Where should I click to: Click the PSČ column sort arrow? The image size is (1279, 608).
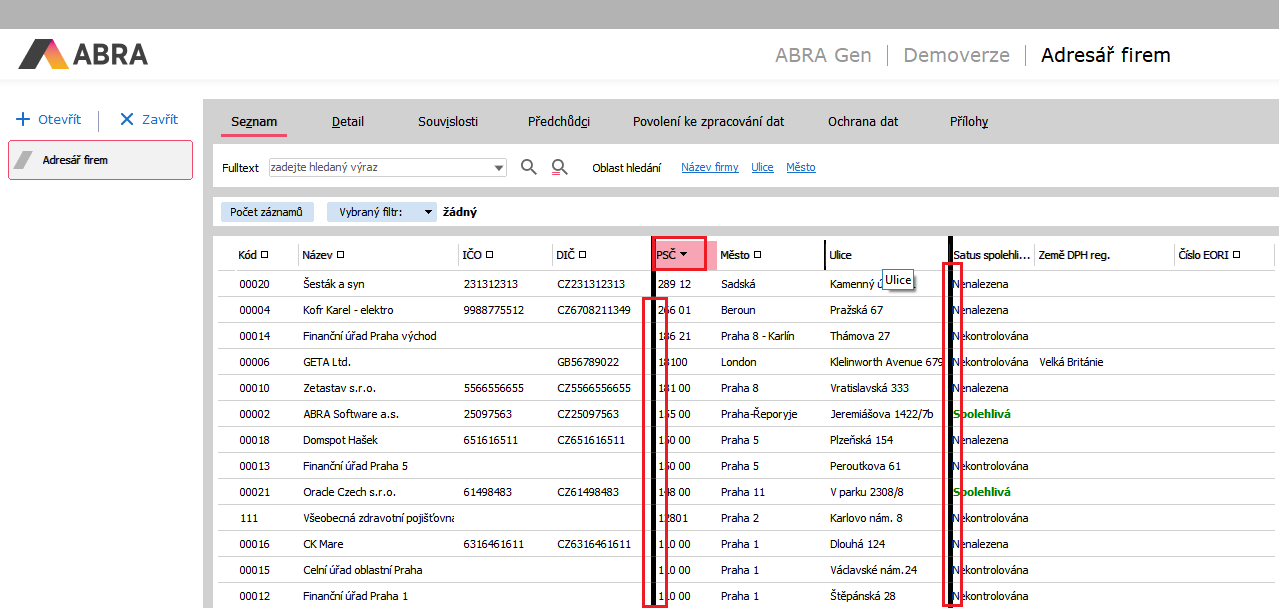pos(683,255)
